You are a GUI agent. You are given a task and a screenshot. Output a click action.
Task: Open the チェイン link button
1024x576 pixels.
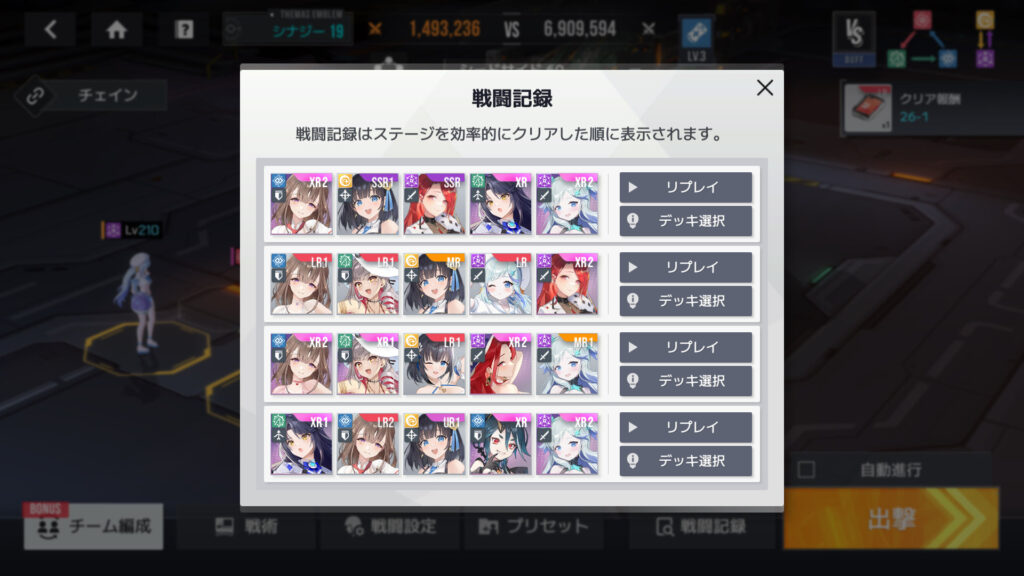pyautogui.click(x=91, y=95)
